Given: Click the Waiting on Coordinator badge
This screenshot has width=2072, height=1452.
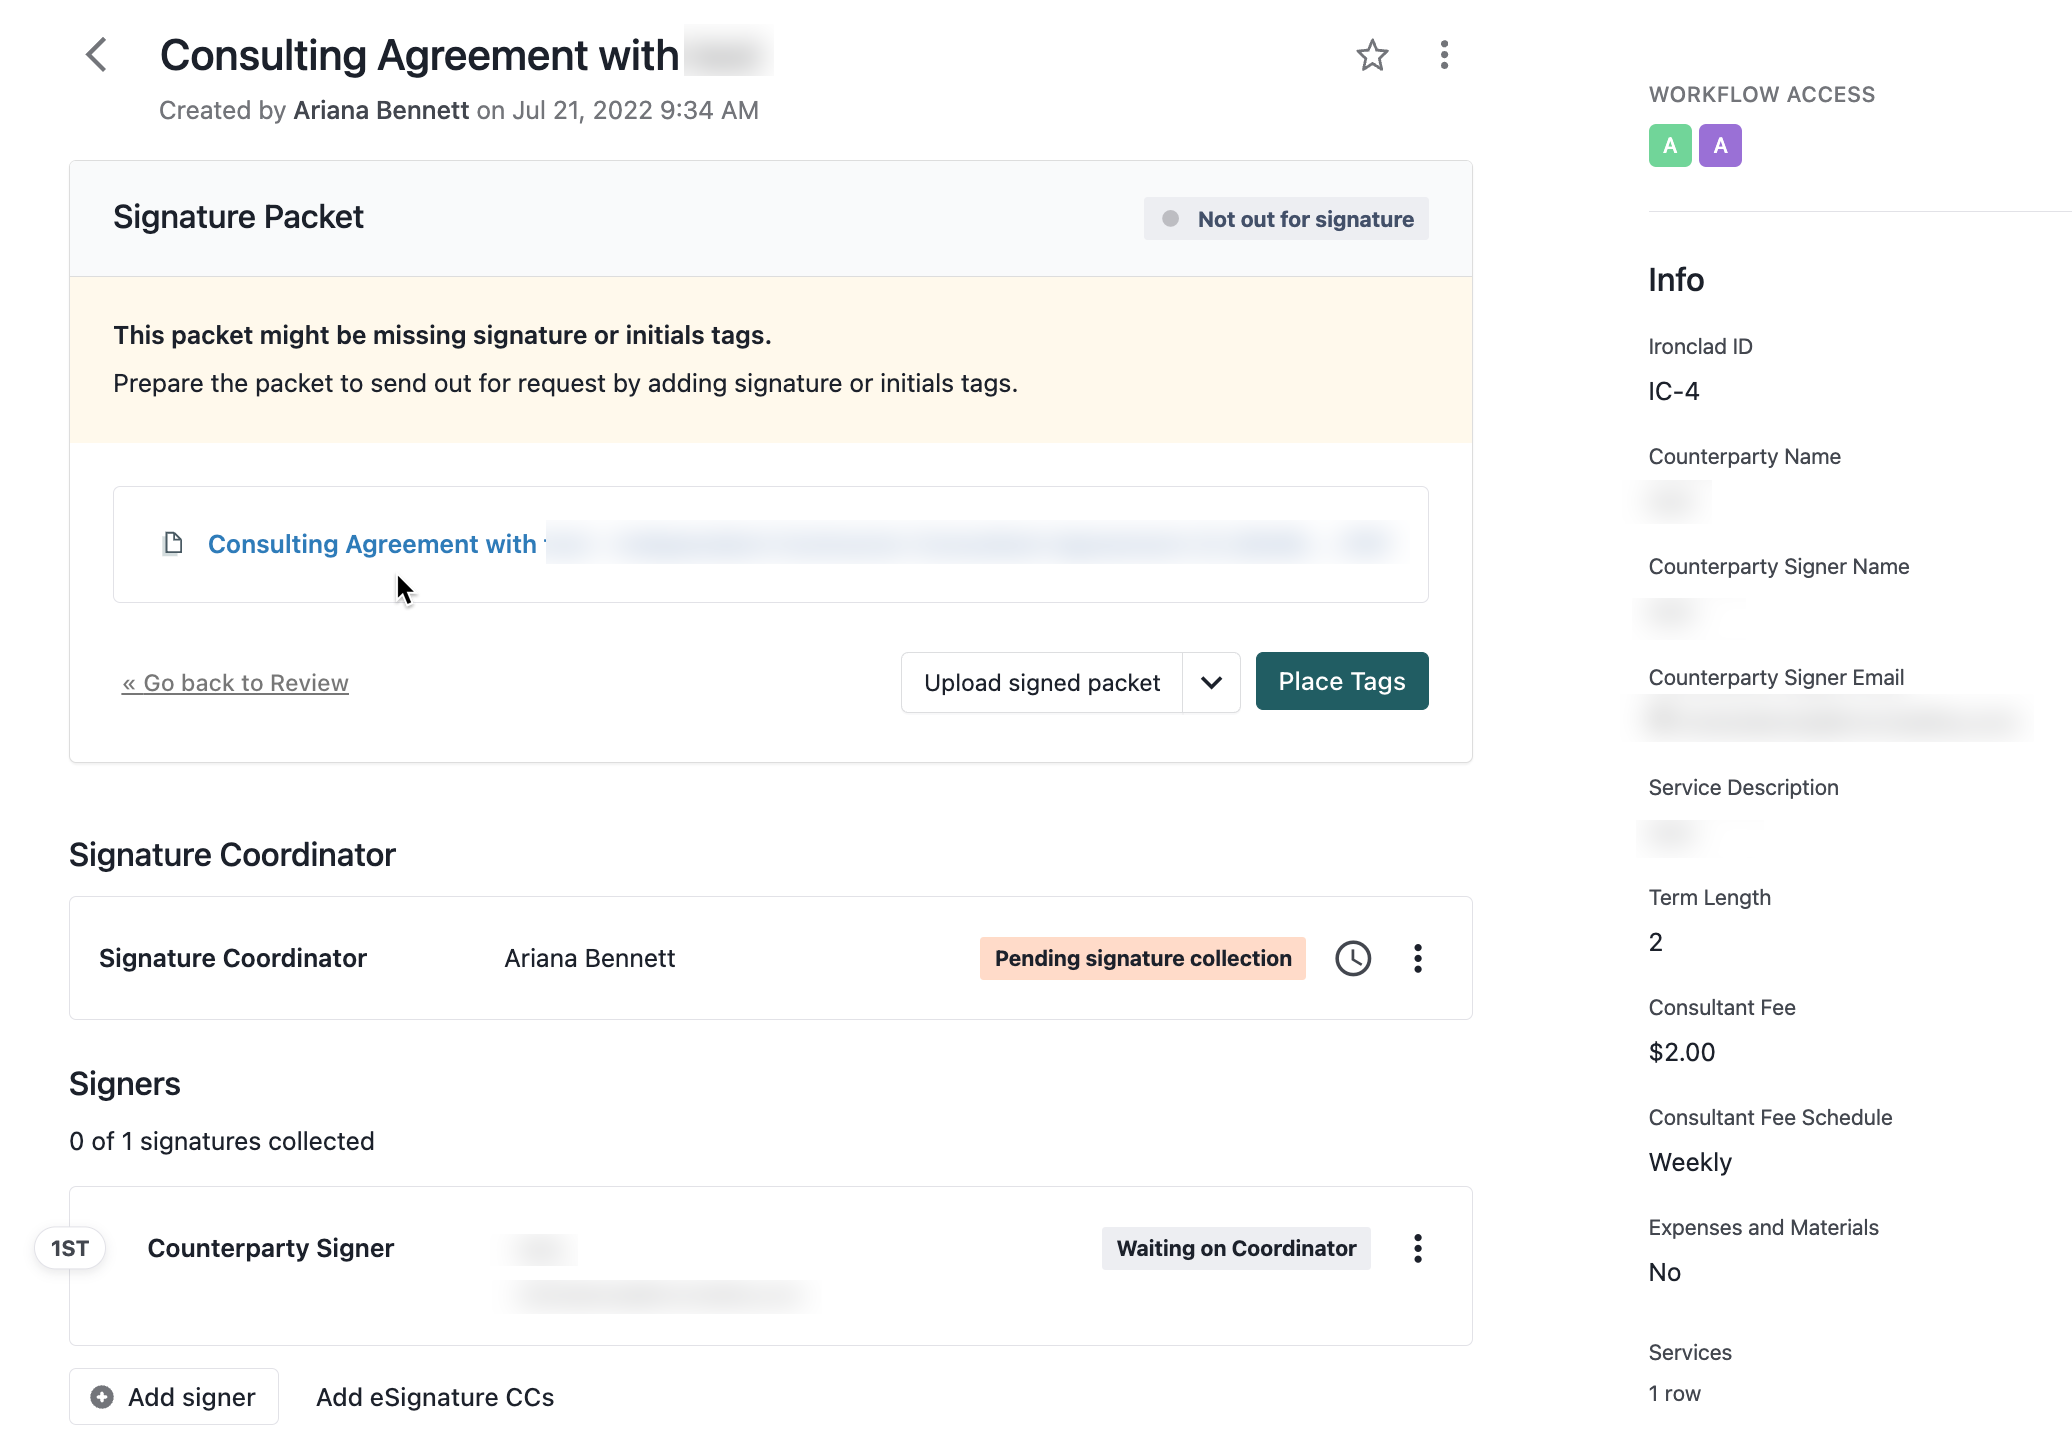Looking at the screenshot, I should 1236,1248.
